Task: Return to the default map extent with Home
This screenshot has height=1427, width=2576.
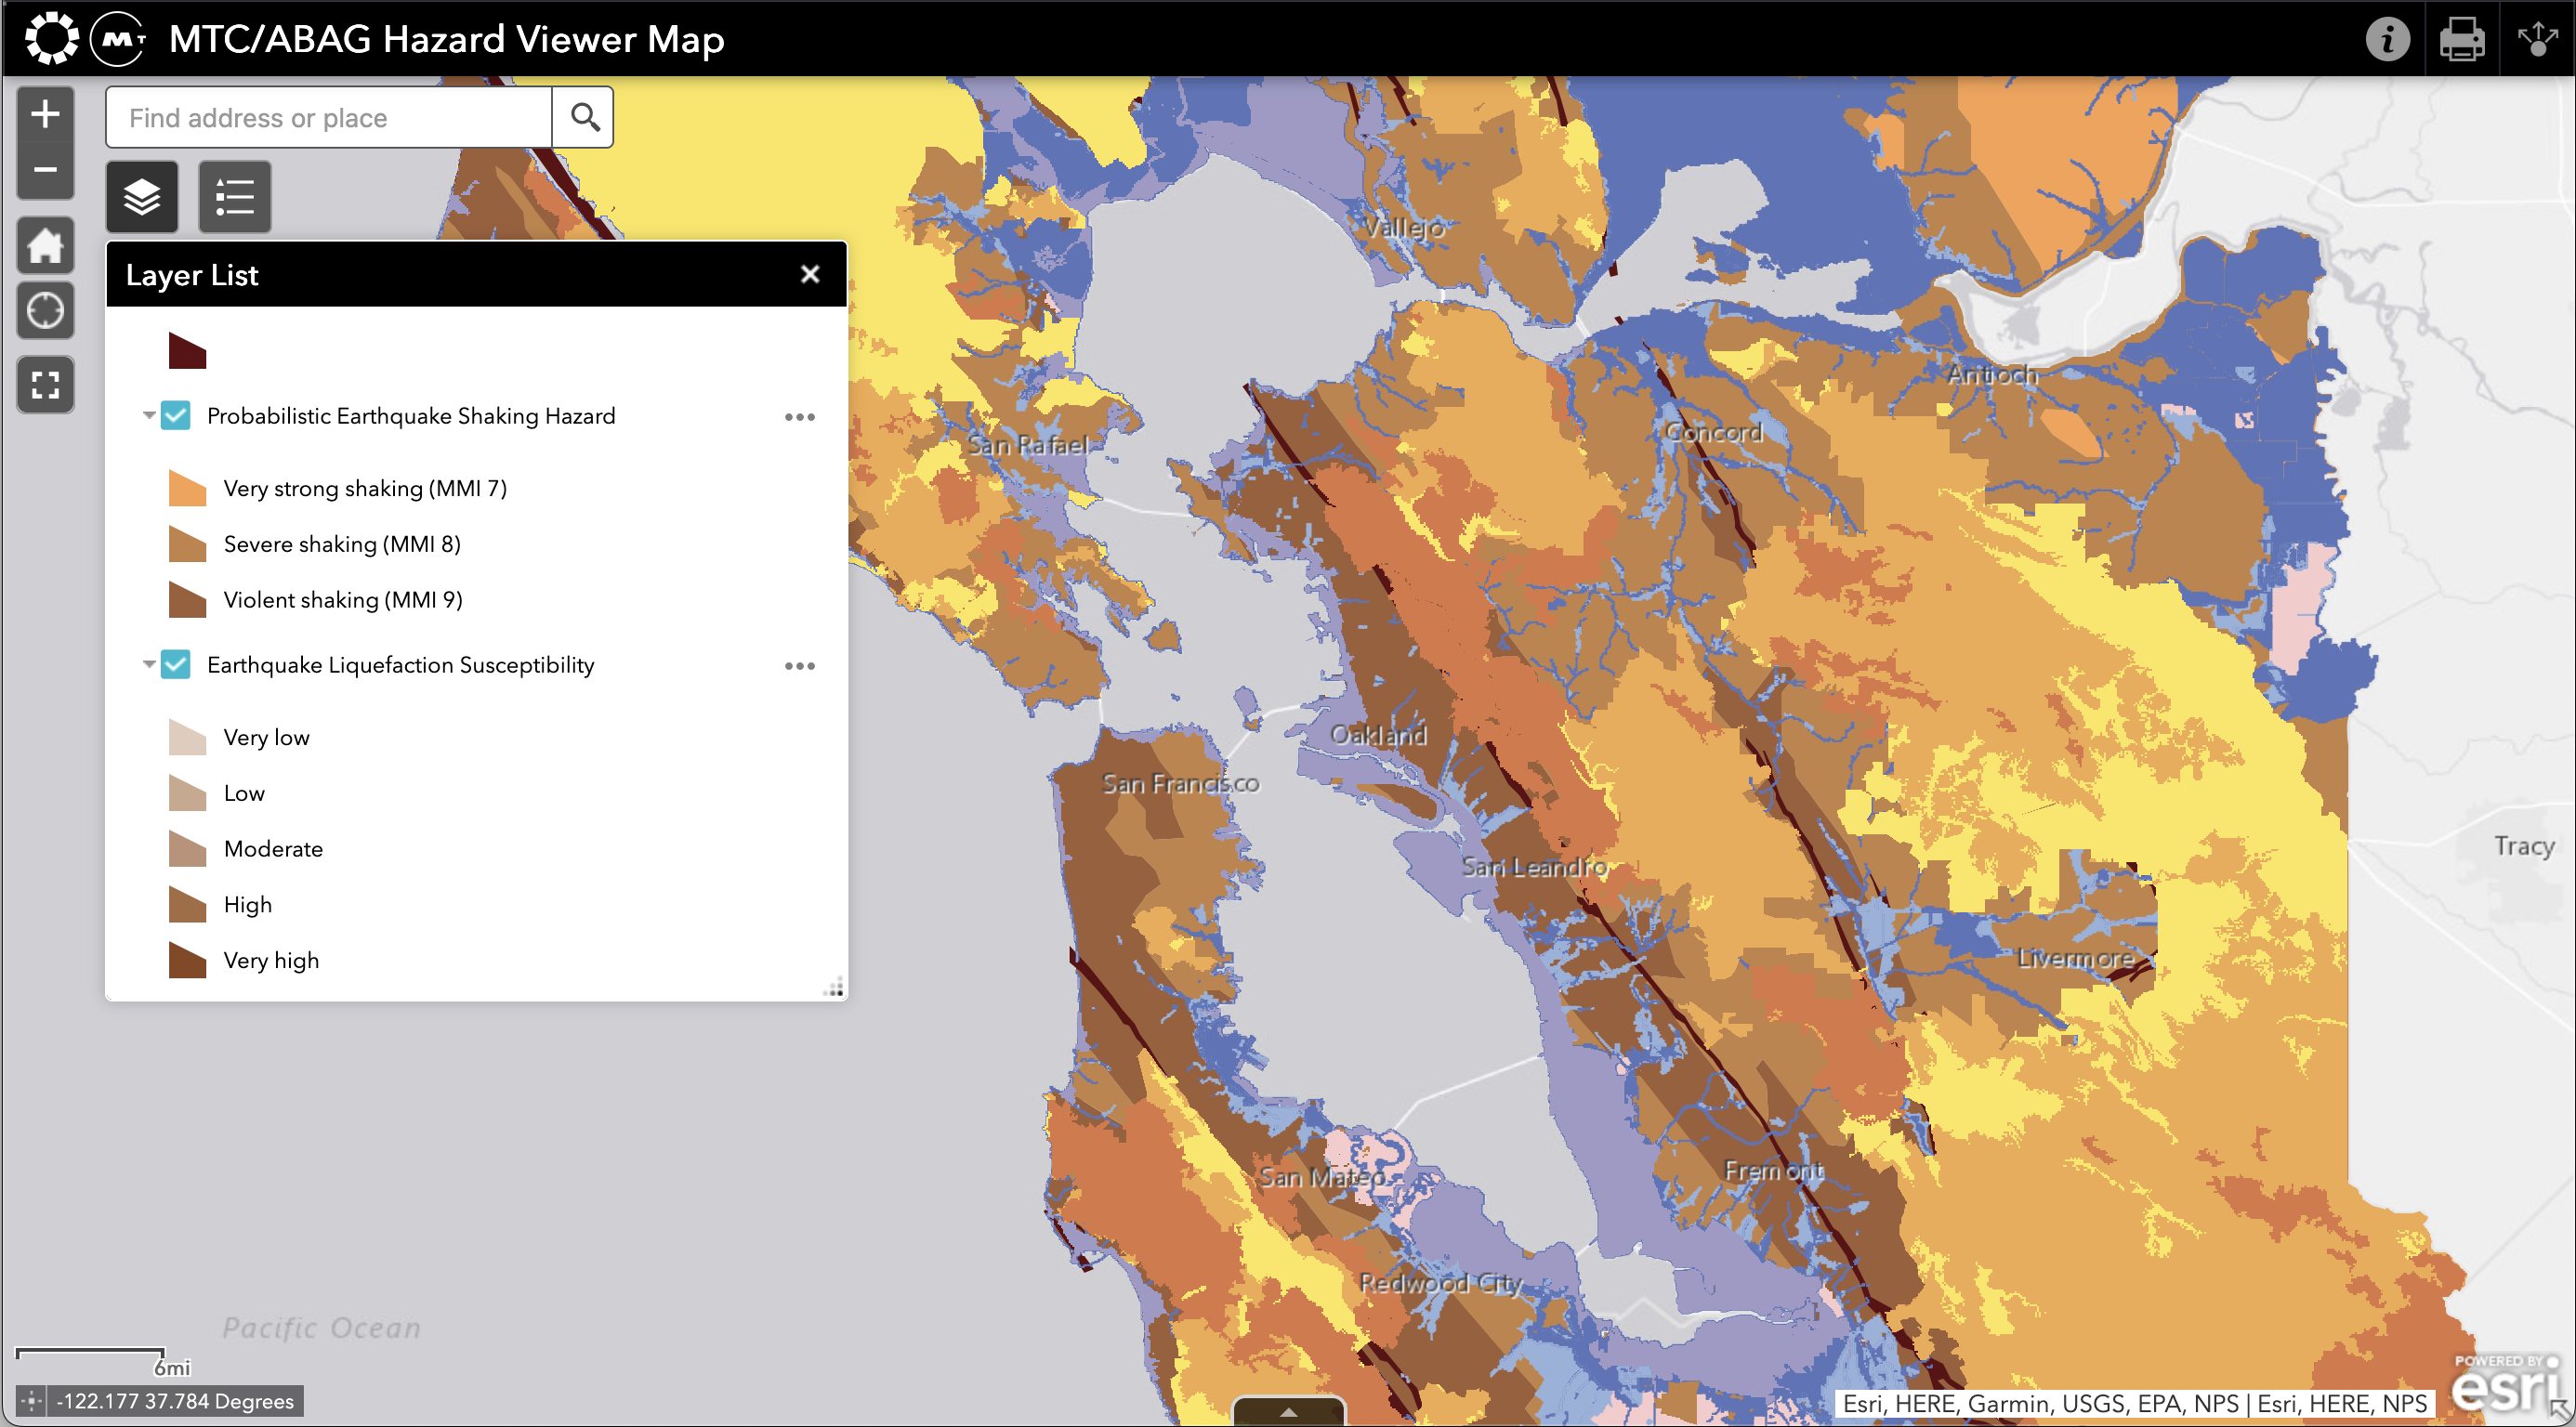Action: pos(44,245)
